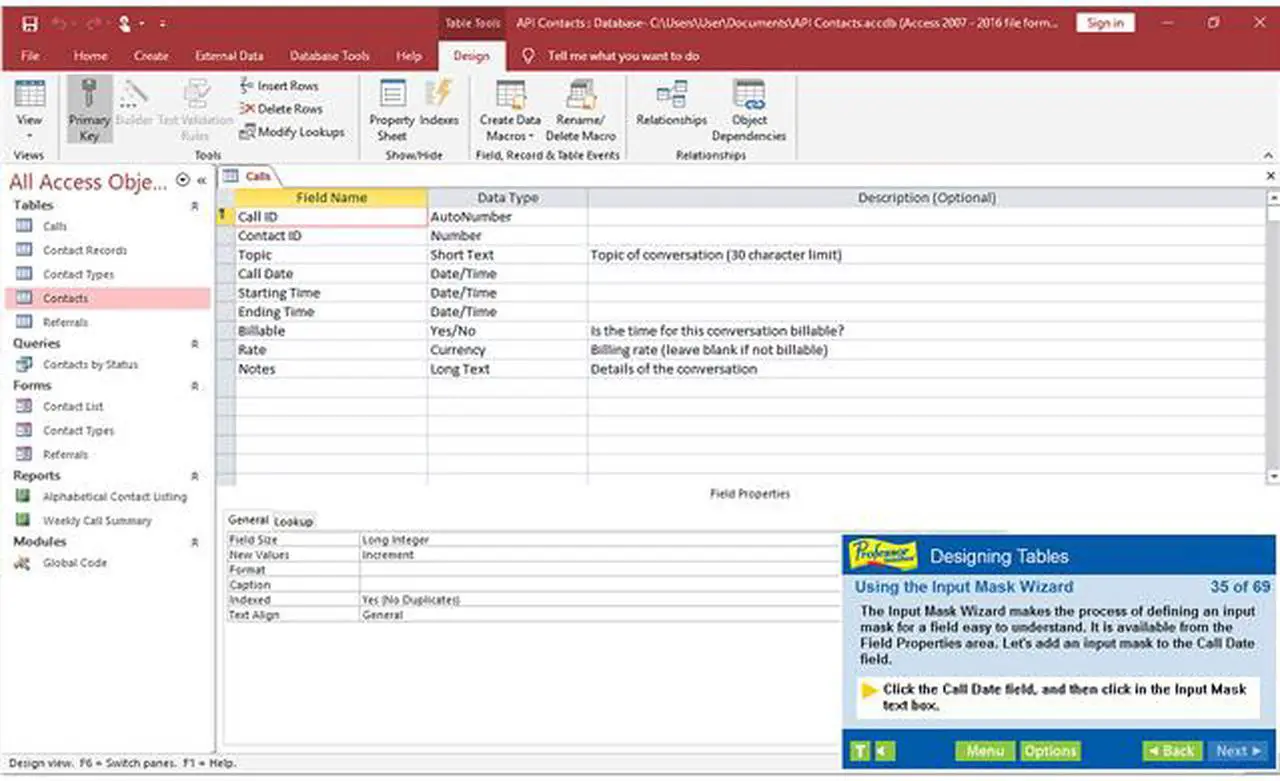This screenshot has height=781, width=1280.
Task: Collapse the Modules group
Action: point(194,541)
